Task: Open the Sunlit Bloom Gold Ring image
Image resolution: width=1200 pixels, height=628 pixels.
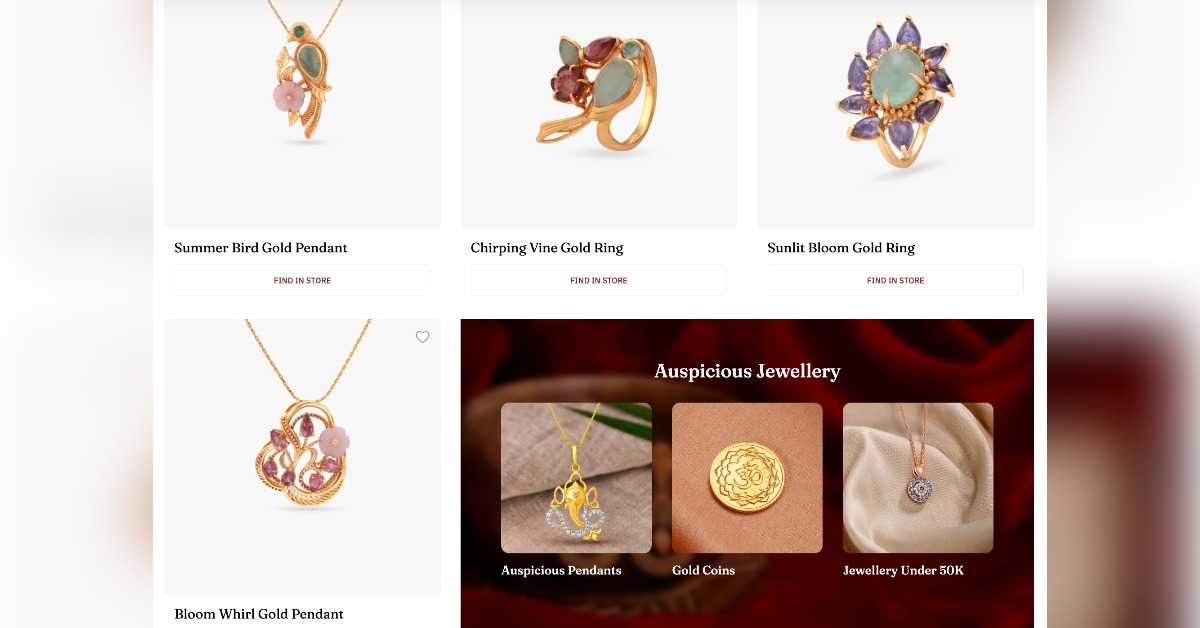Action: (x=895, y=114)
